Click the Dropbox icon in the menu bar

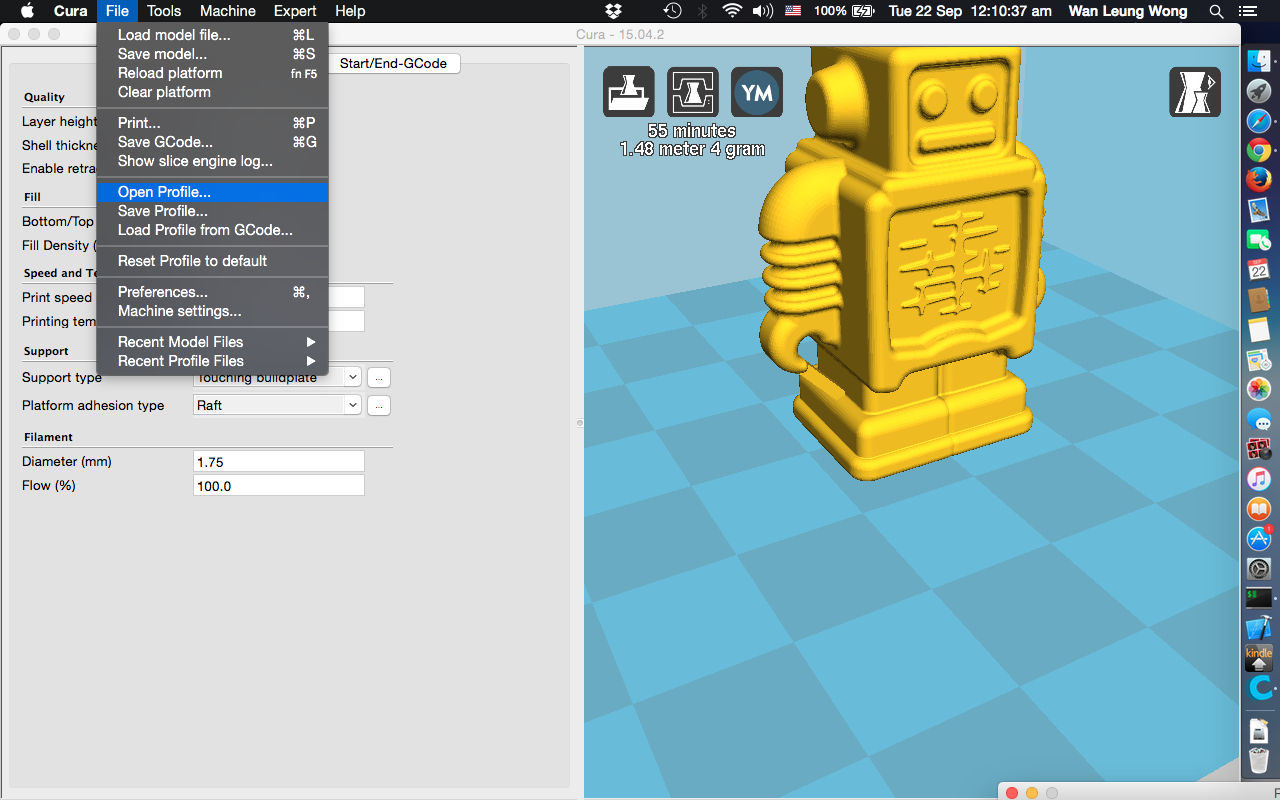click(614, 11)
